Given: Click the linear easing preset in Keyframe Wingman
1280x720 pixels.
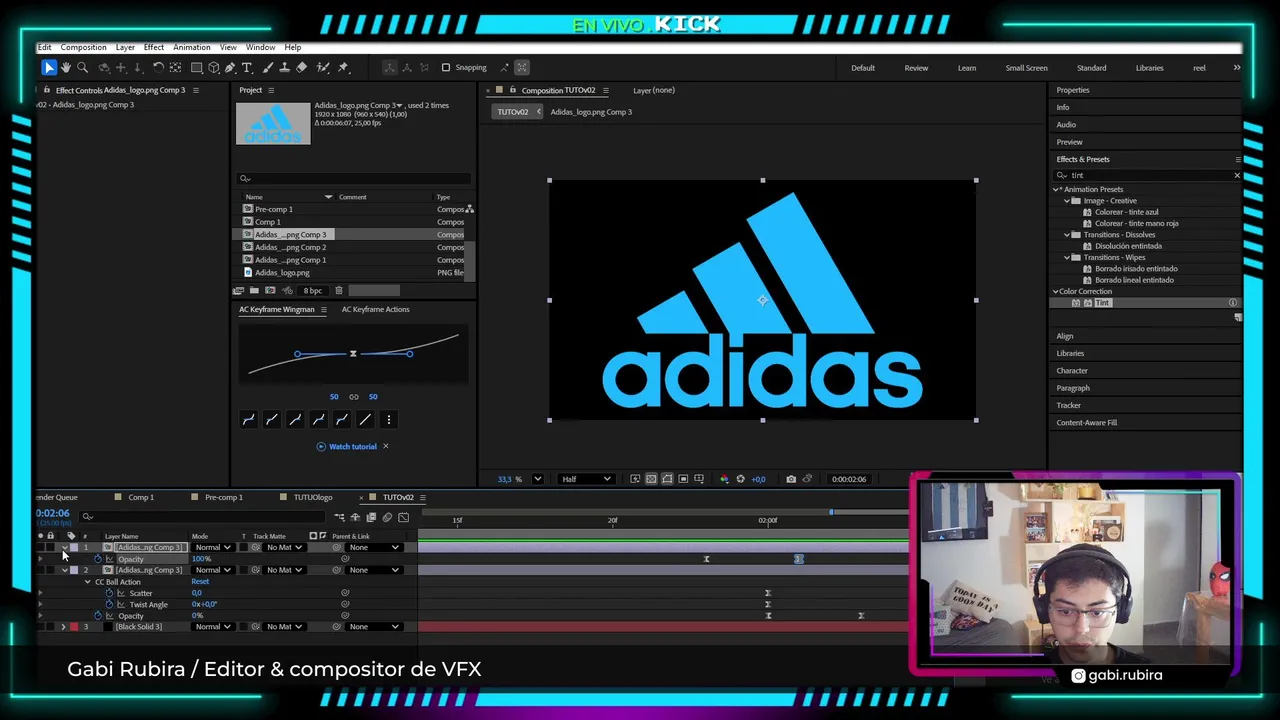Looking at the screenshot, I should click(x=365, y=420).
